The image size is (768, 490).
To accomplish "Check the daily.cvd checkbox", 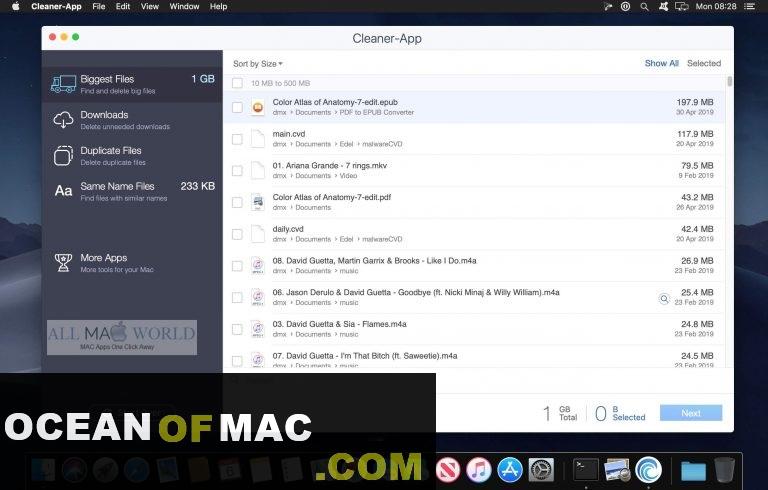I will point(237,234).
